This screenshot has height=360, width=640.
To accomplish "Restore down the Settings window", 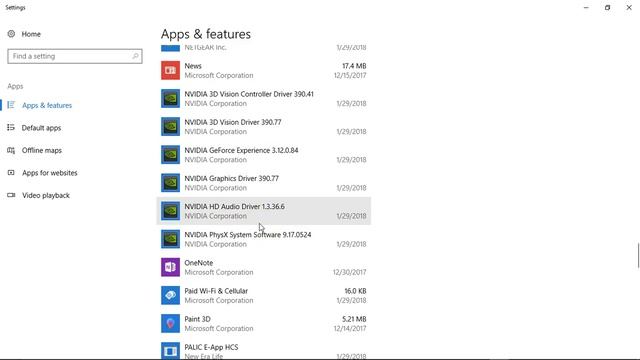I will click(x=607, y=7).
